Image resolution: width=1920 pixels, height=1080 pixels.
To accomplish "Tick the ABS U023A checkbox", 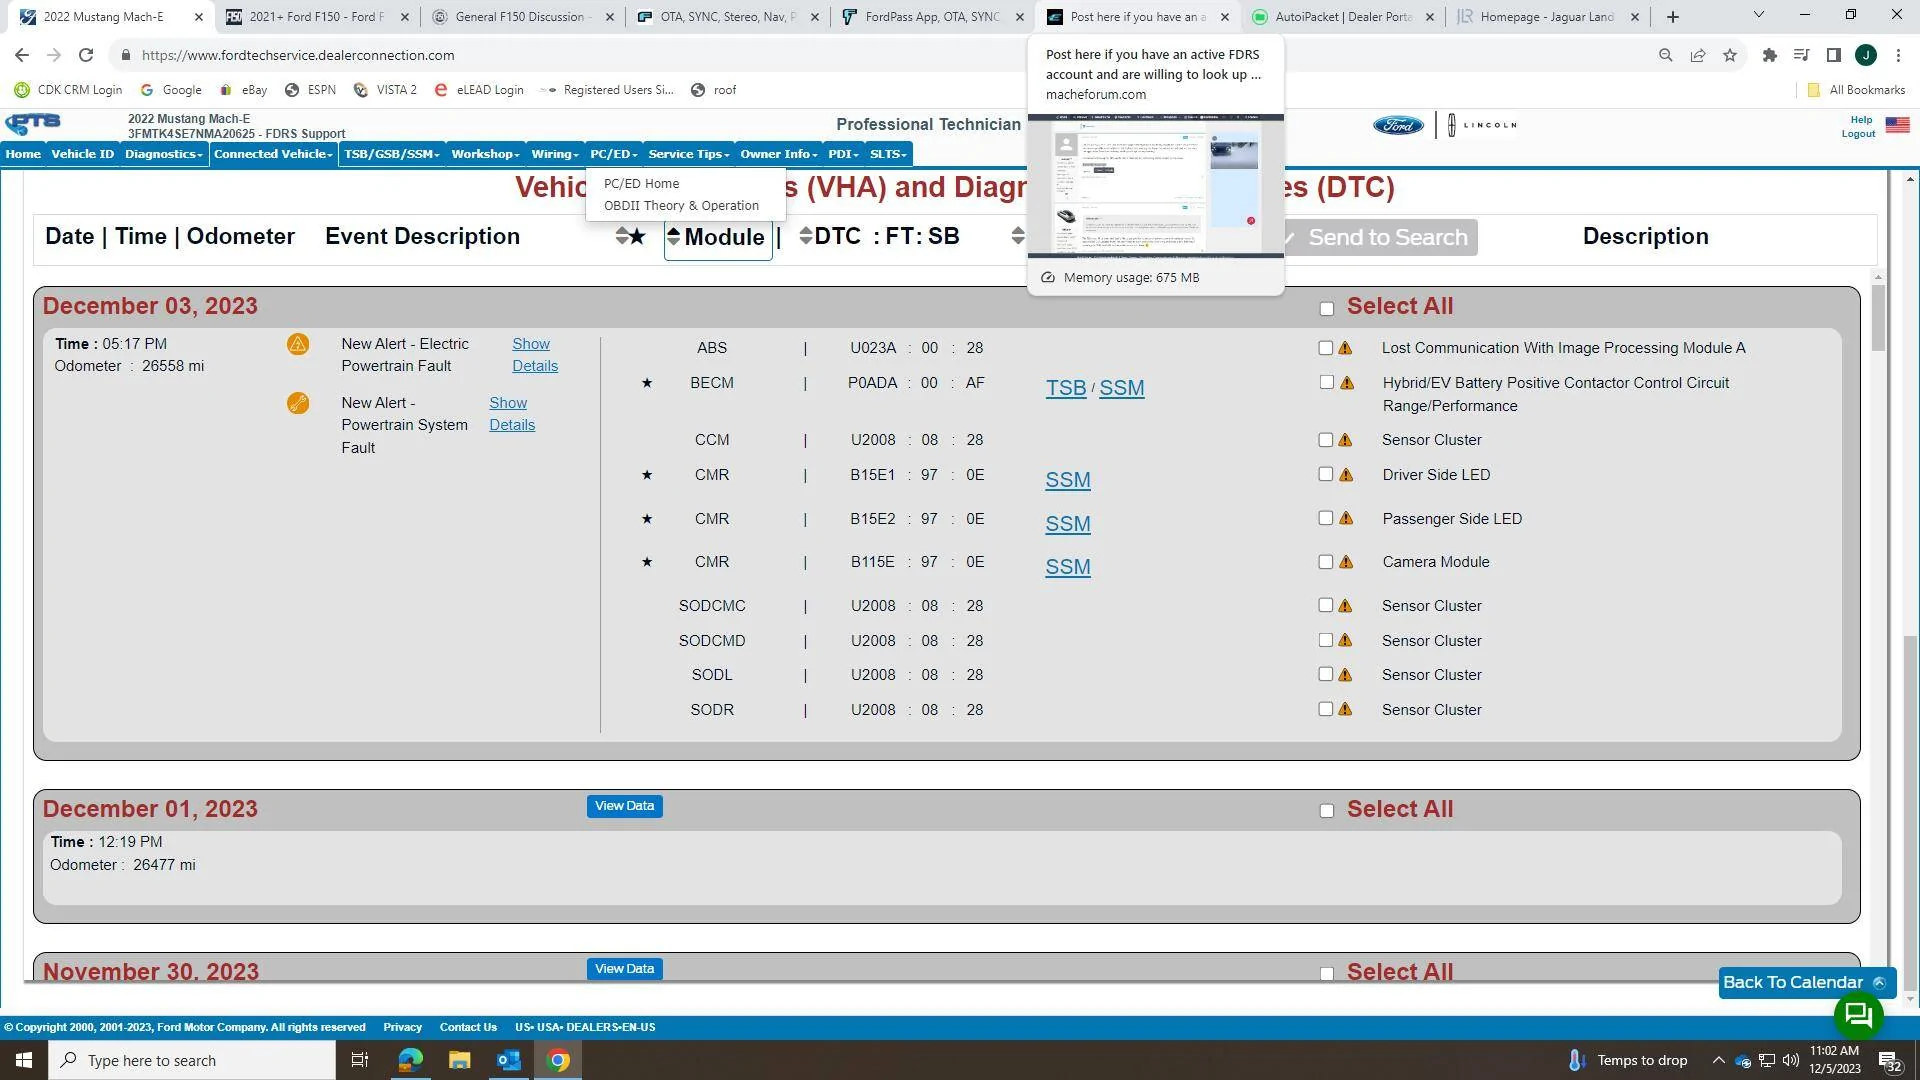I will tap(1325, 348).
